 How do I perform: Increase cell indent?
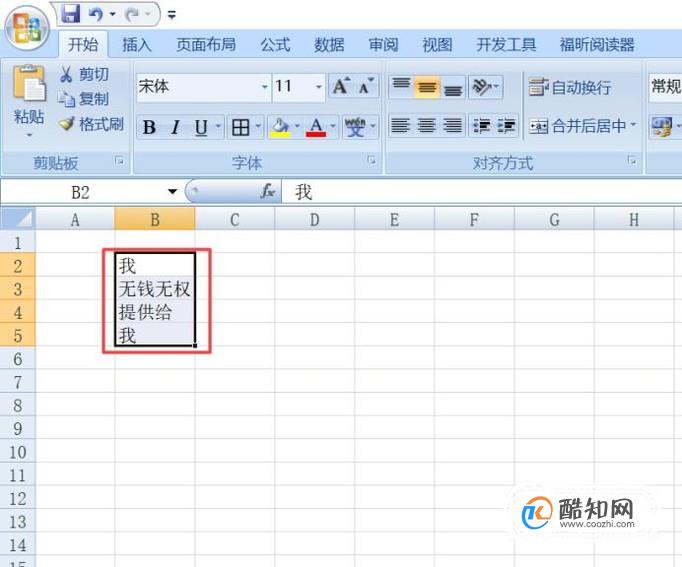[x=506, y=126]
